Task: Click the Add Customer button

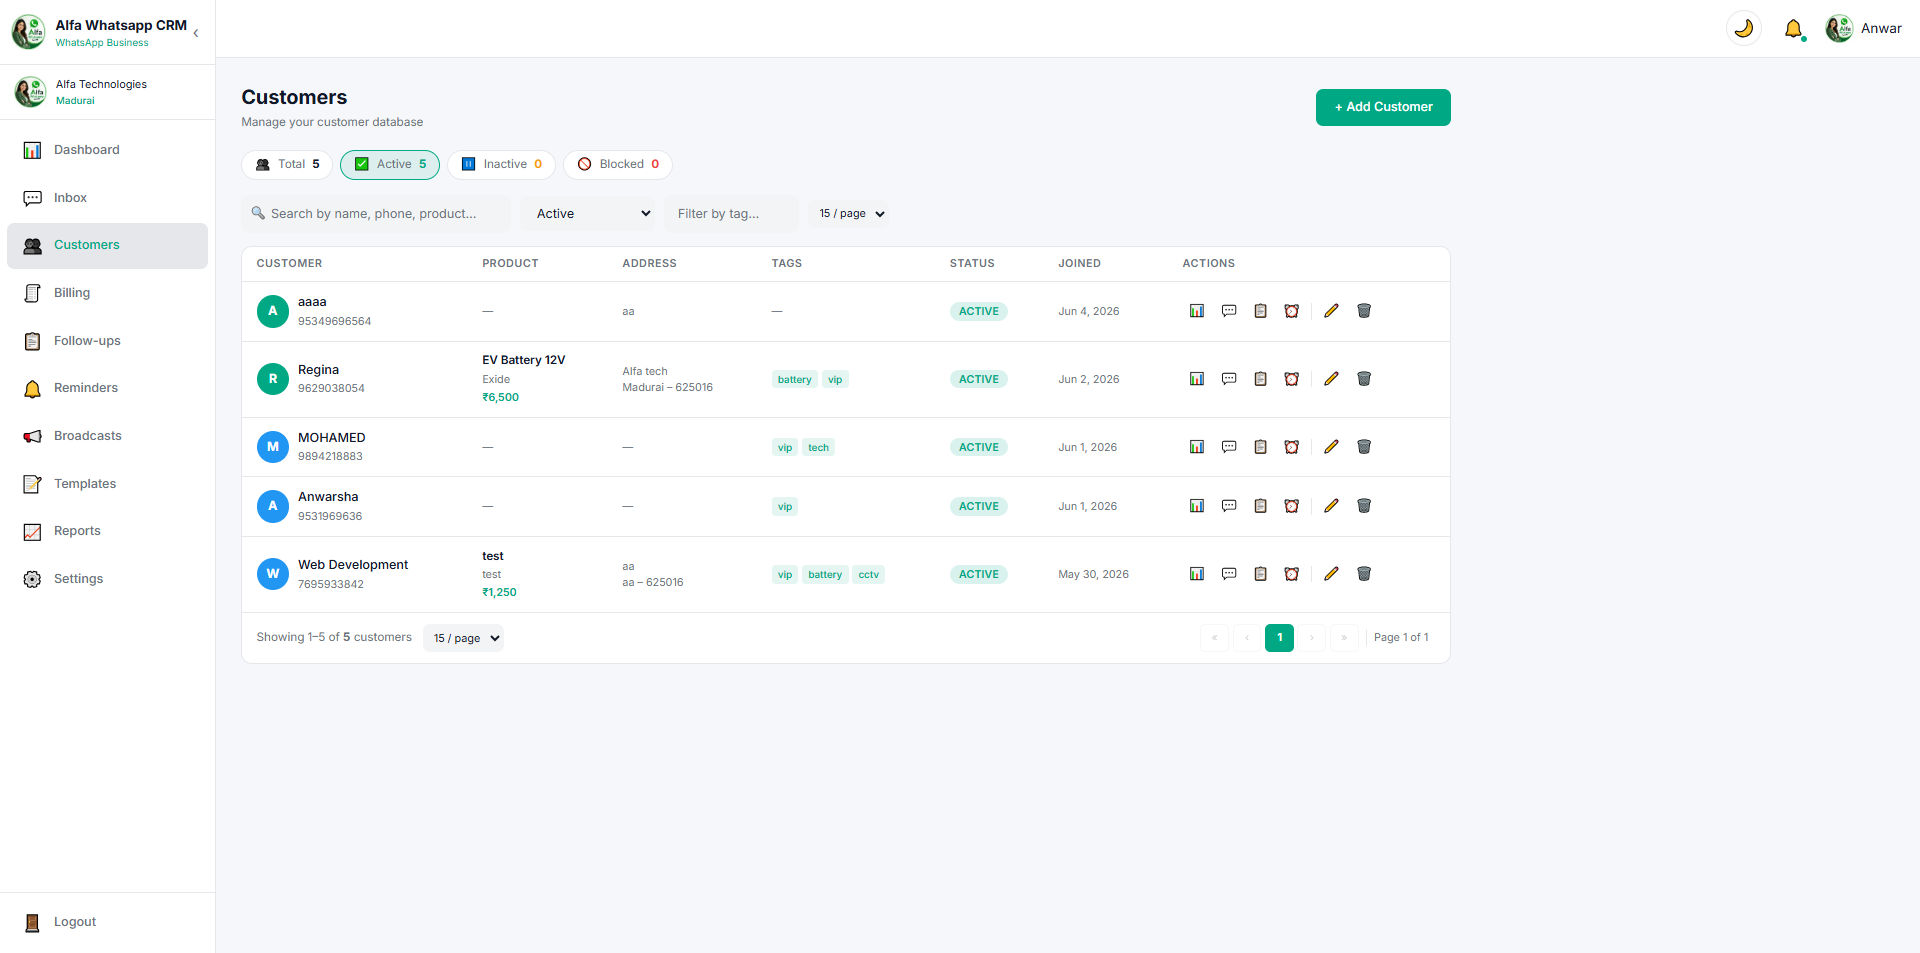Action: pos(1383,107)
